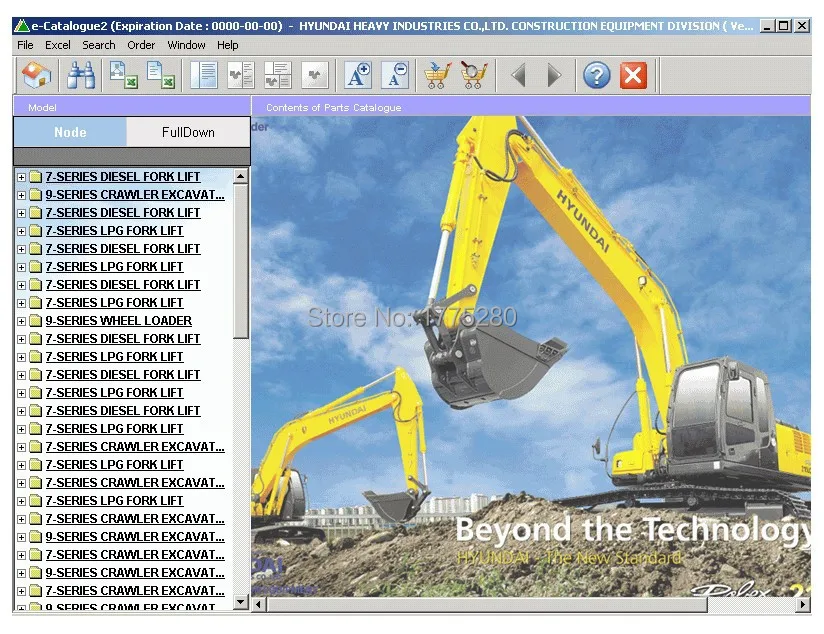
Task: Open the Excel menu
Action: 58,45
